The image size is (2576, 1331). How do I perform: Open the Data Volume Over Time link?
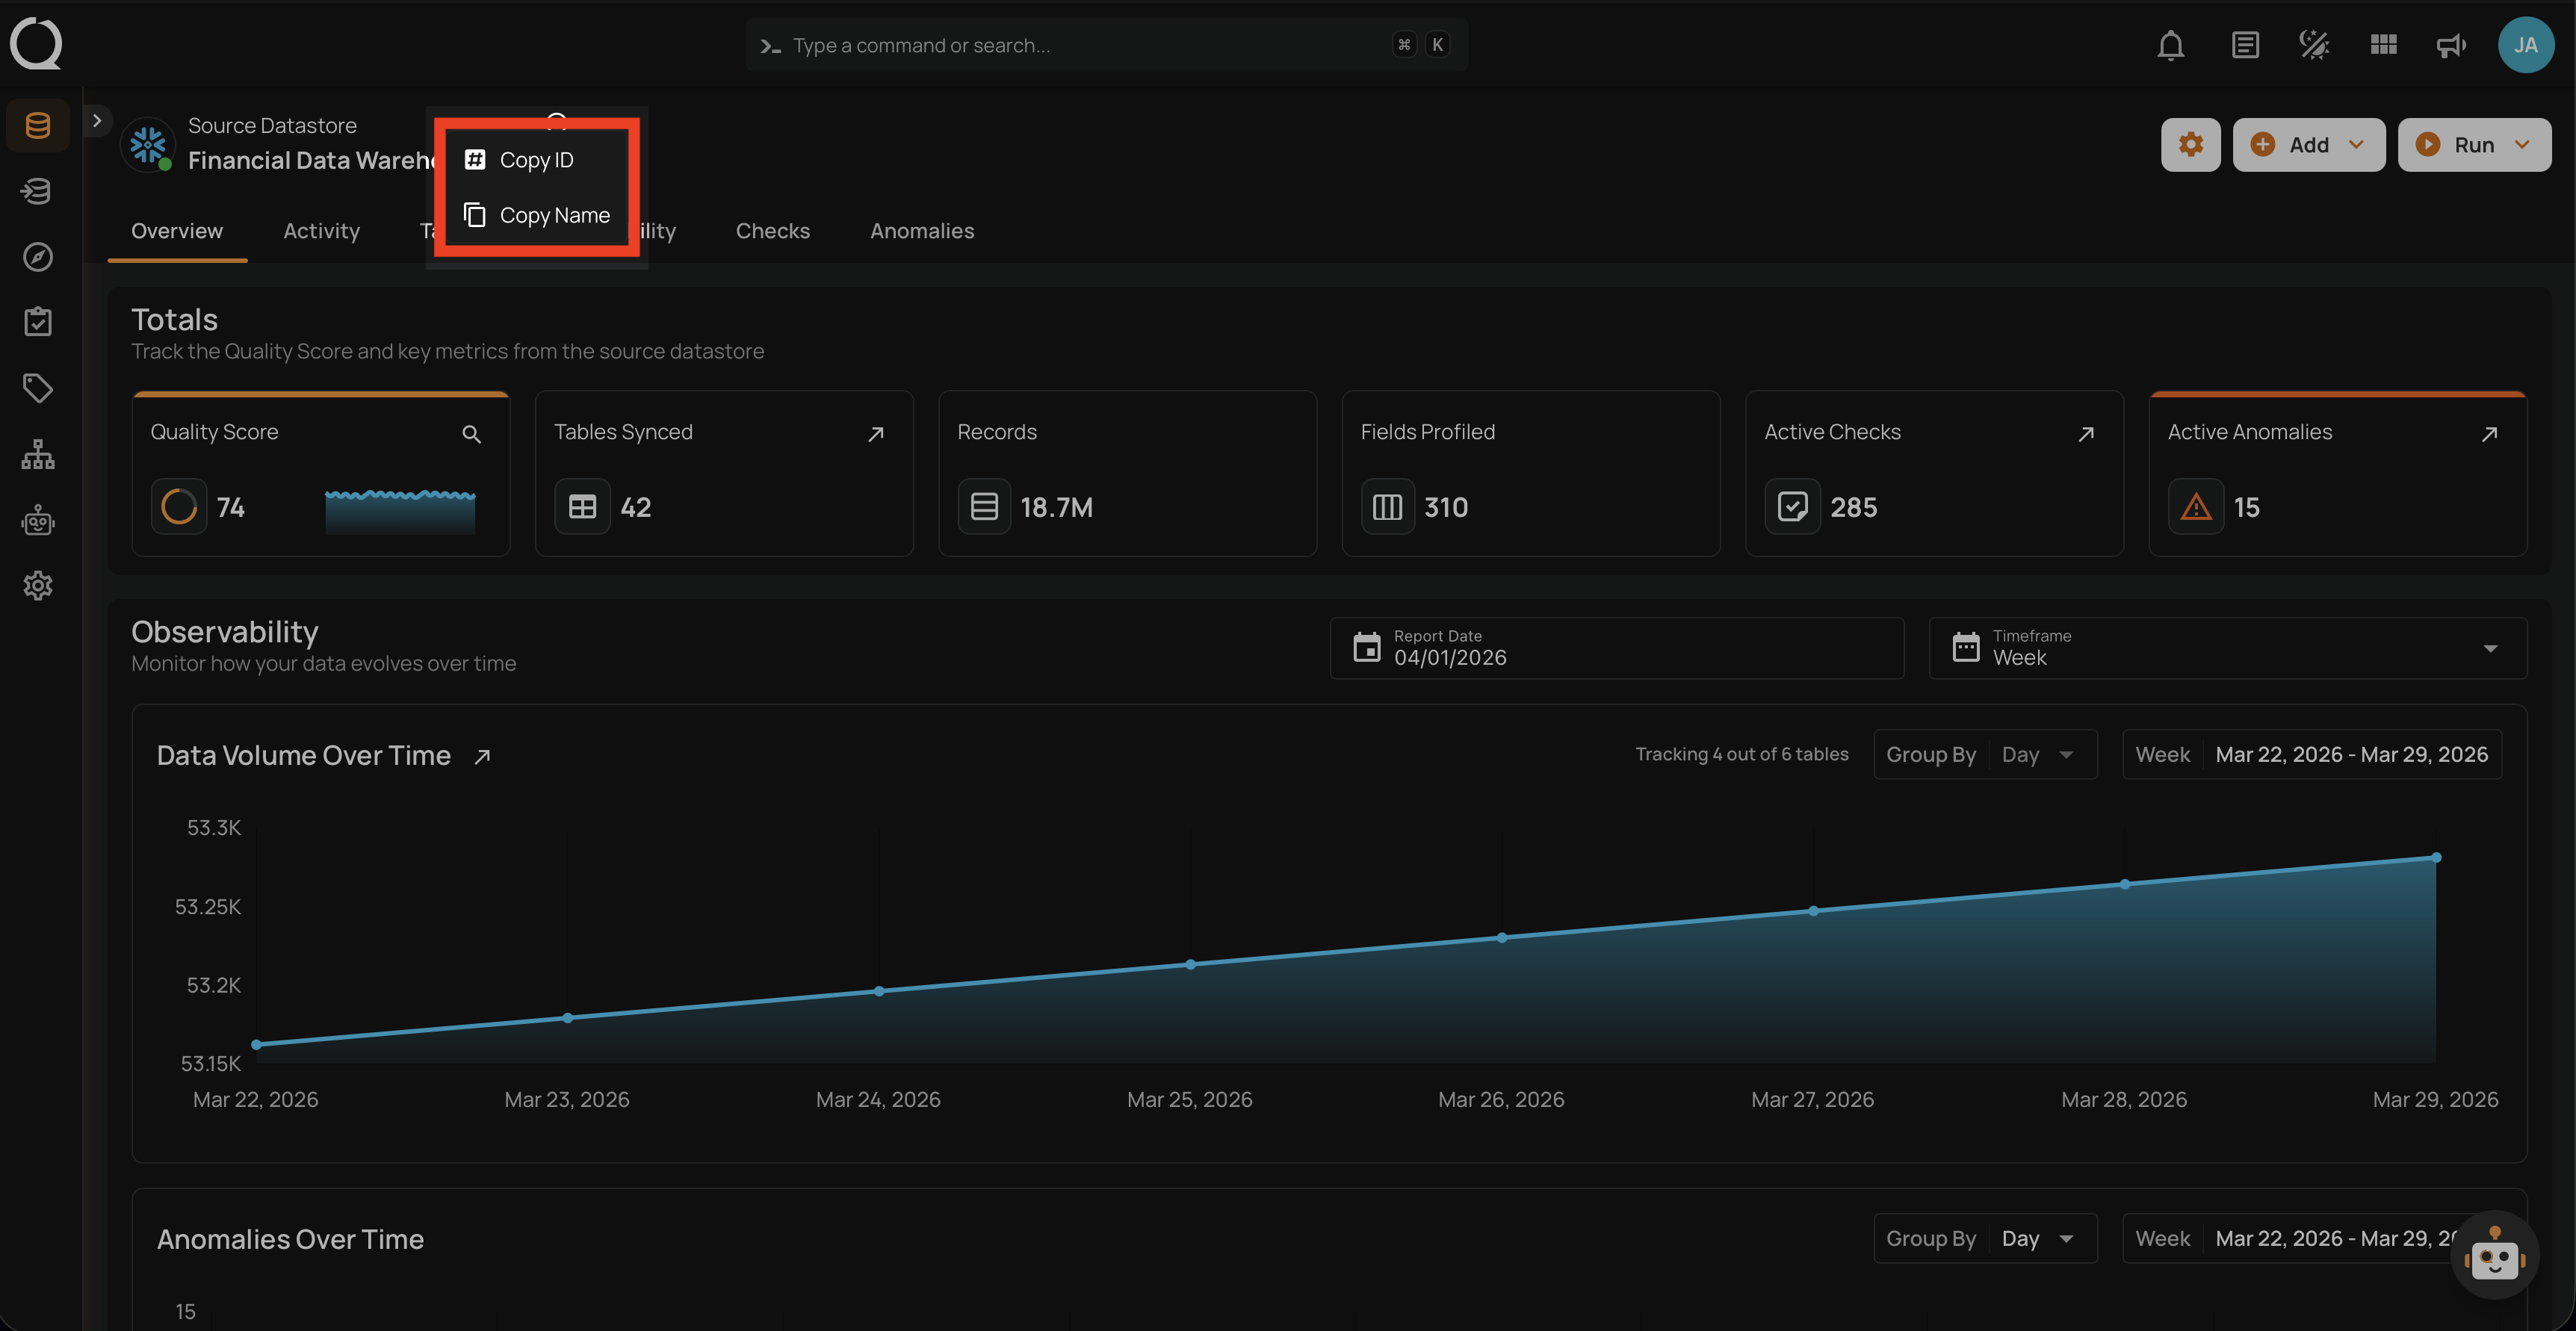point(482,757)
